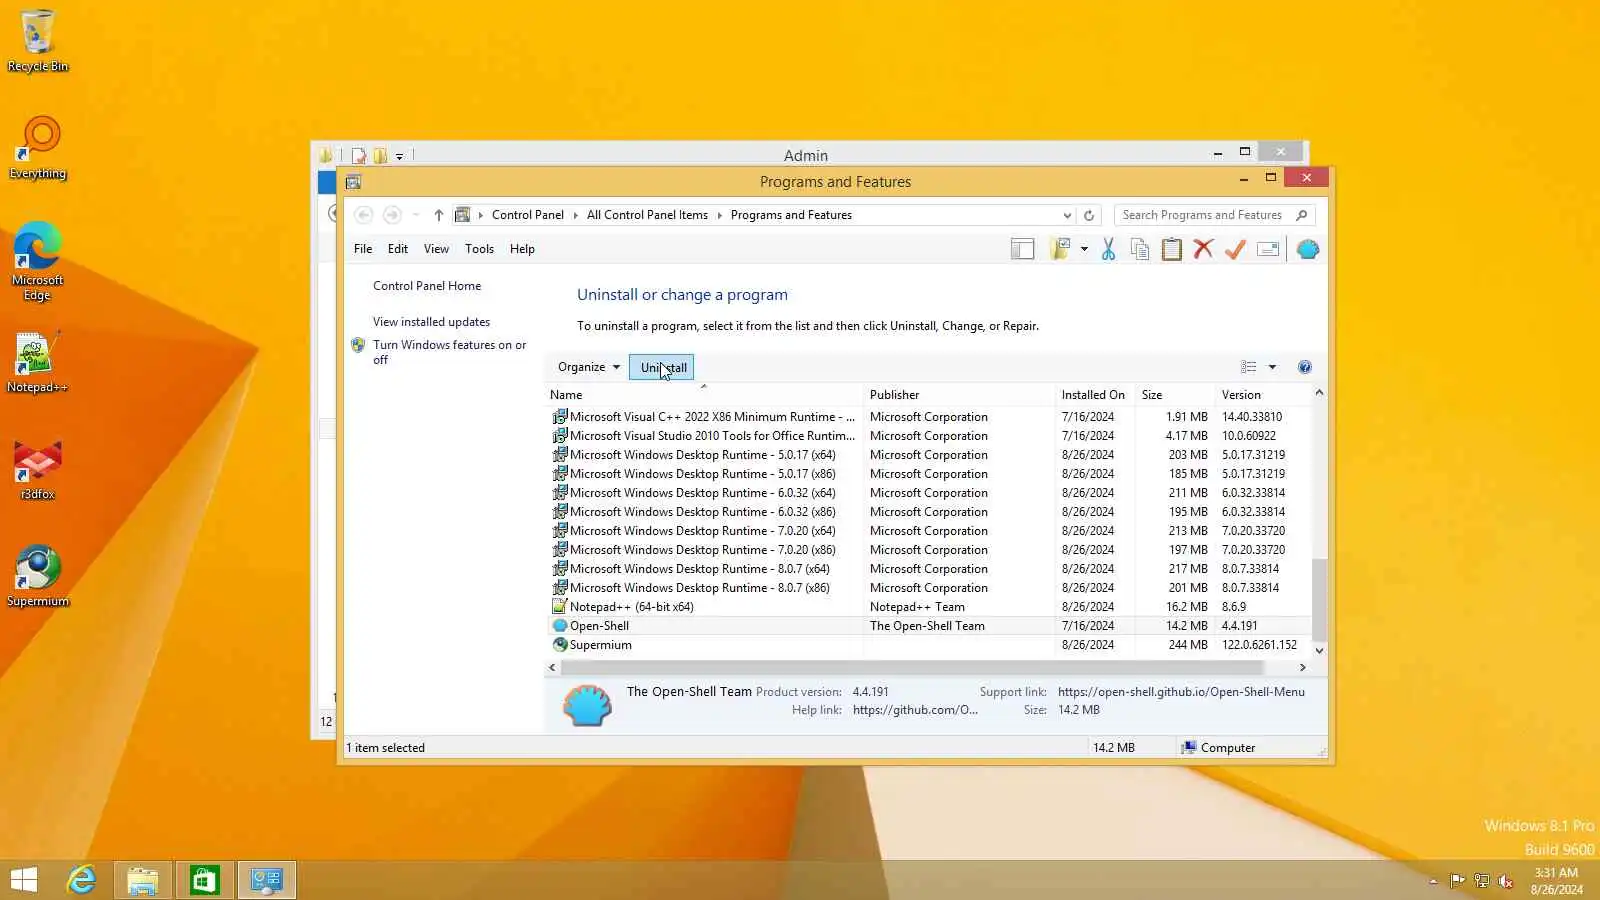Screen dimensions: 1600x900
Task: Click into Search Programs and Features box
Action: (x=1204, y=215)
